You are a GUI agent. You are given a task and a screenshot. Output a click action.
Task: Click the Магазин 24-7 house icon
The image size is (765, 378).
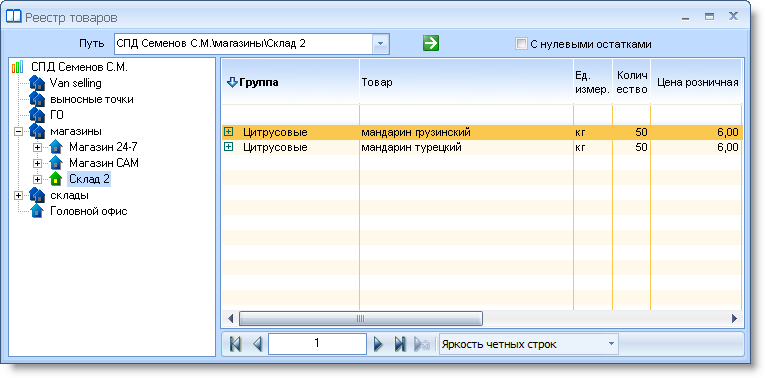click(x=56, y=147)
